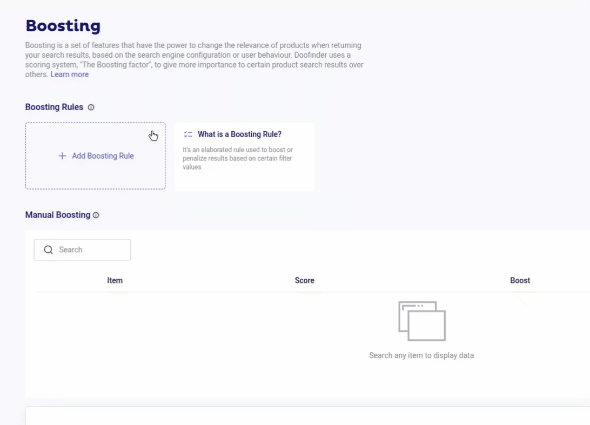Click the Add Boosting Rule card
This screenshot has width=590, height=425.
click(96, 156)
